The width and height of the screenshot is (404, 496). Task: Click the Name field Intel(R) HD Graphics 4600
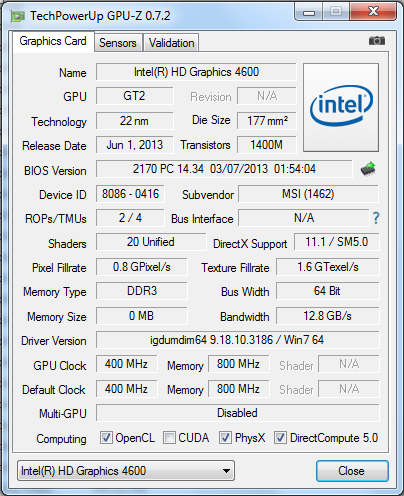click(x=196, y=72)
